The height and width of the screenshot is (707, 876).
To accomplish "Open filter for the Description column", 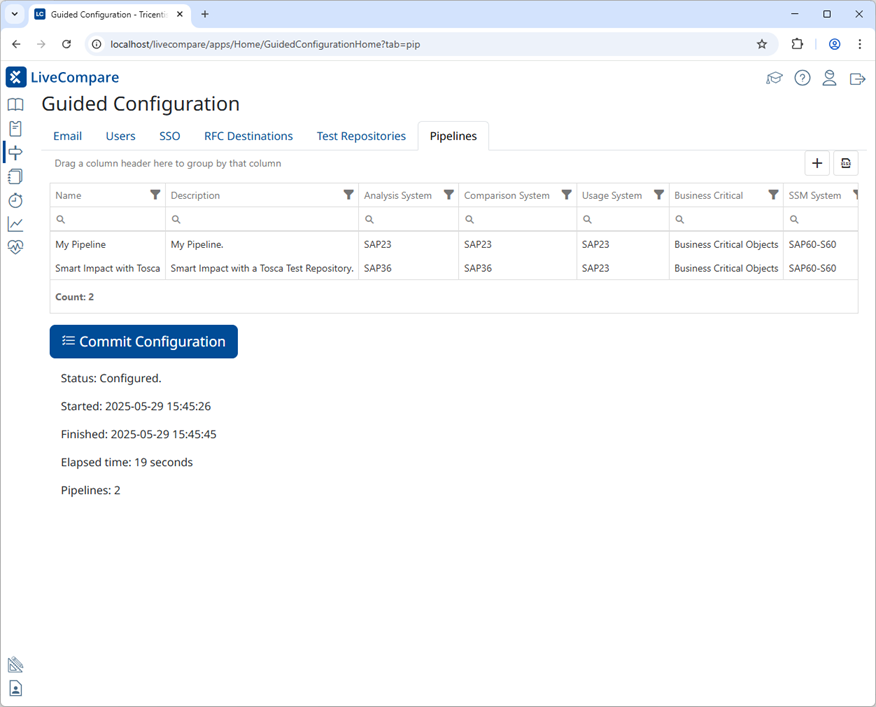I will [348, 195].
